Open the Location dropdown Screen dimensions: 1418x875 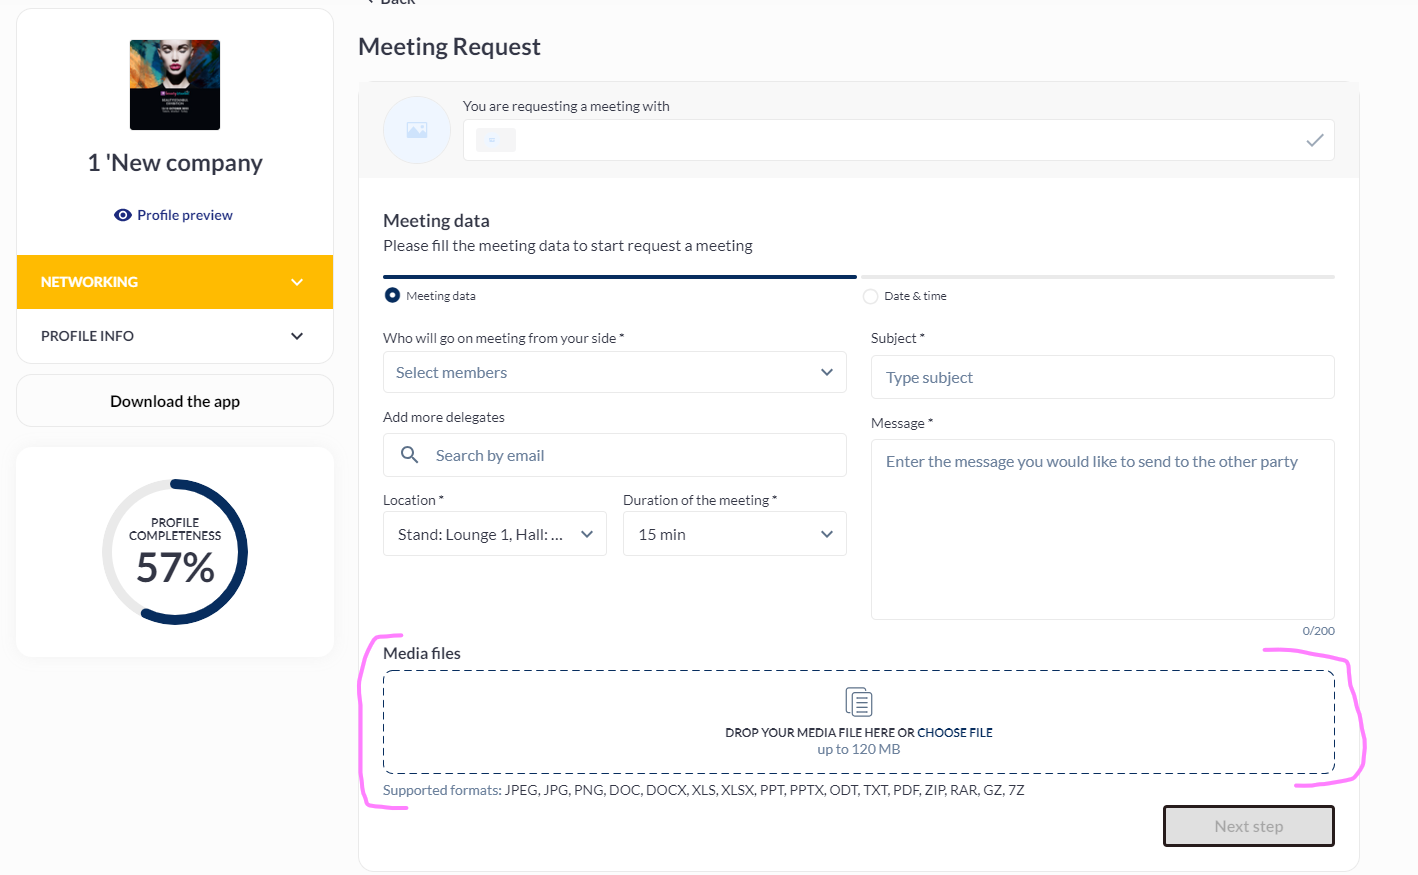pos(494,534)
